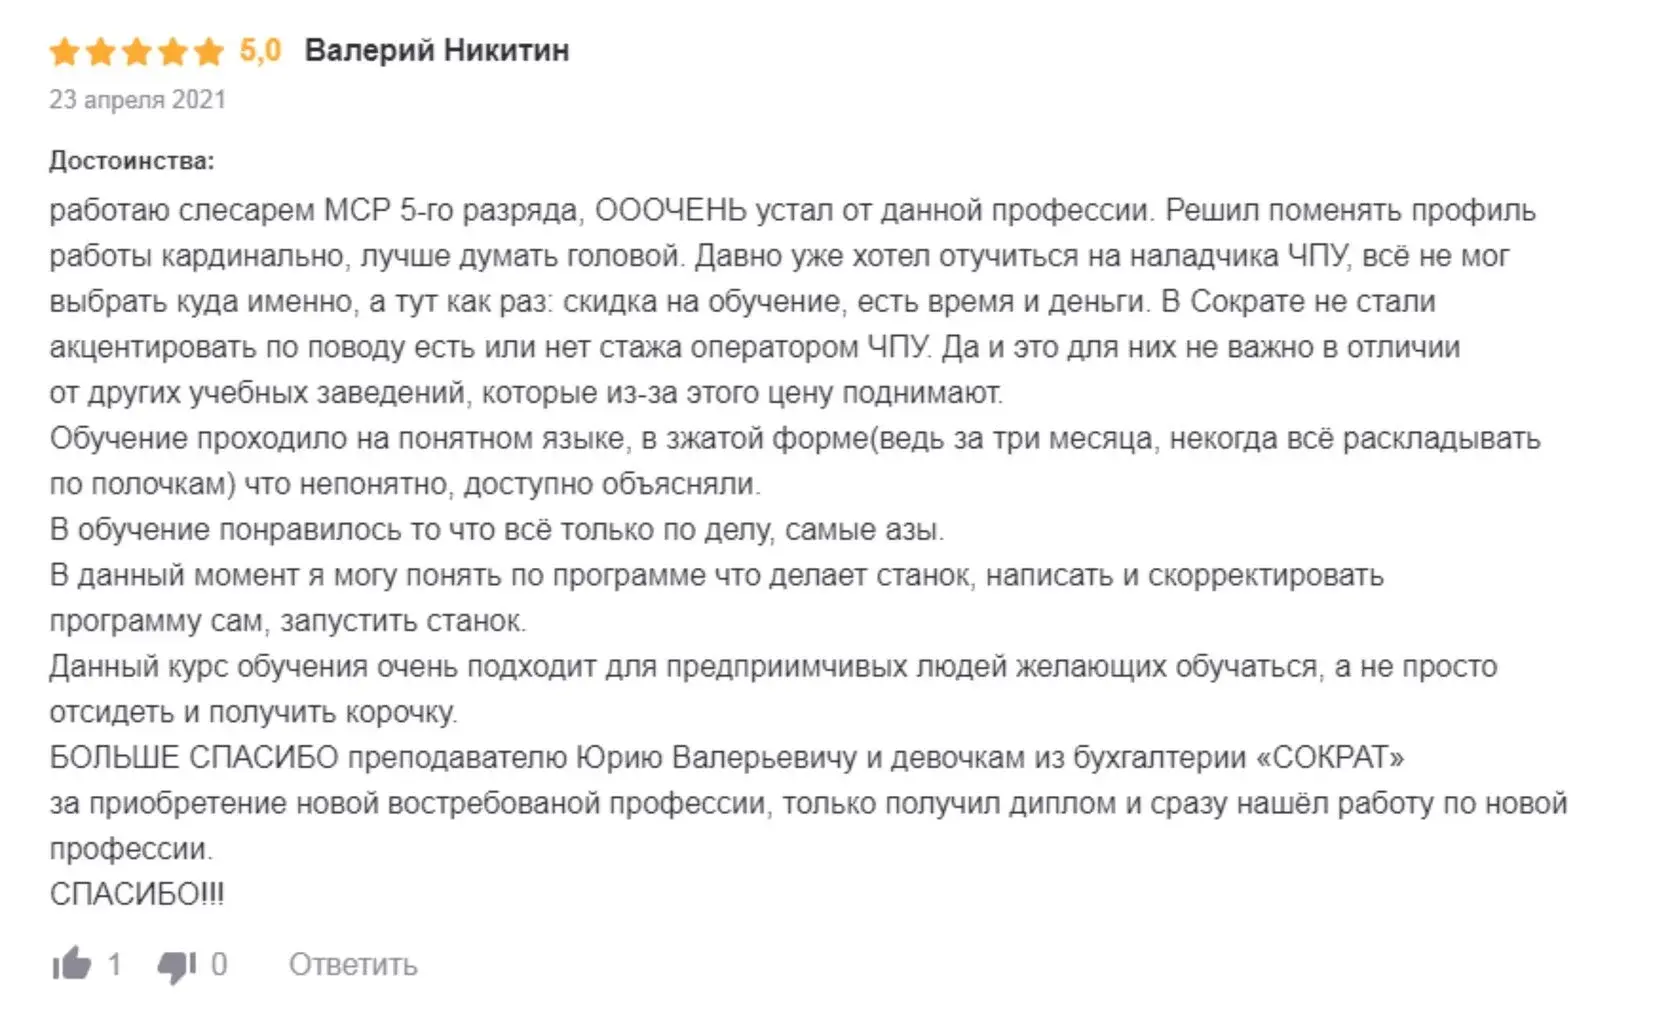Click the thumbs-up like icon

click(x=71, y=964)
